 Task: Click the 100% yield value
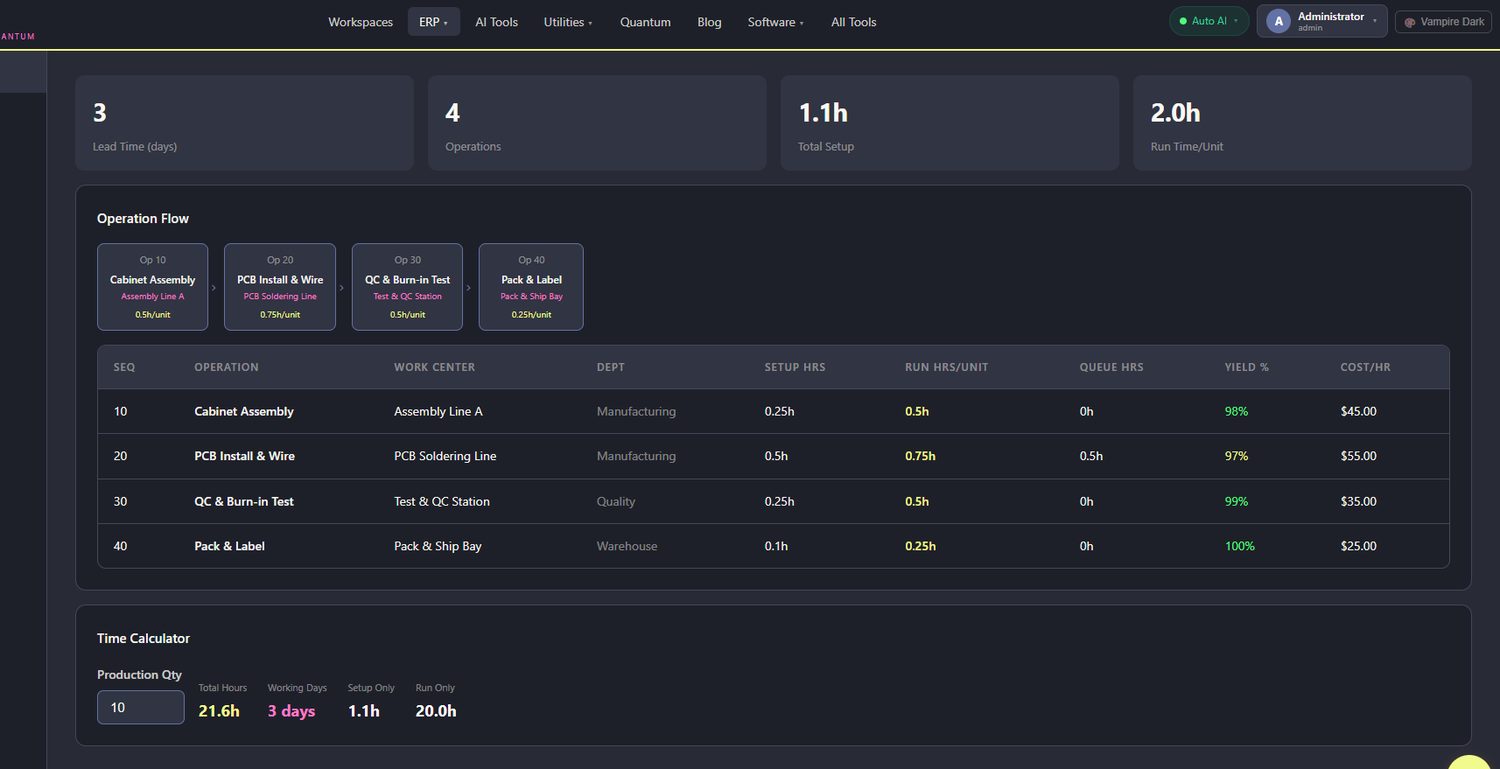point(1240,546)
